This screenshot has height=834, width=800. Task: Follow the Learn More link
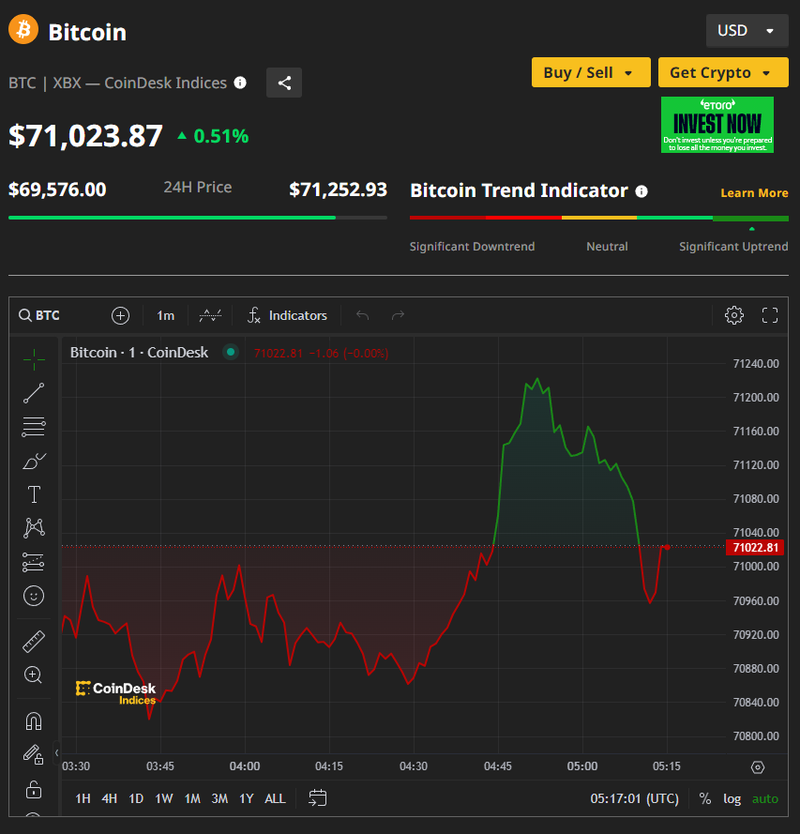tap(754, 193)
